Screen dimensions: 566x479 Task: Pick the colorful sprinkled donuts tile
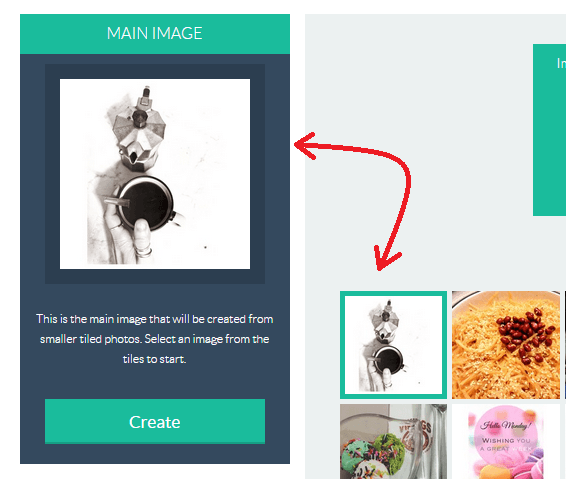(393, 441)
